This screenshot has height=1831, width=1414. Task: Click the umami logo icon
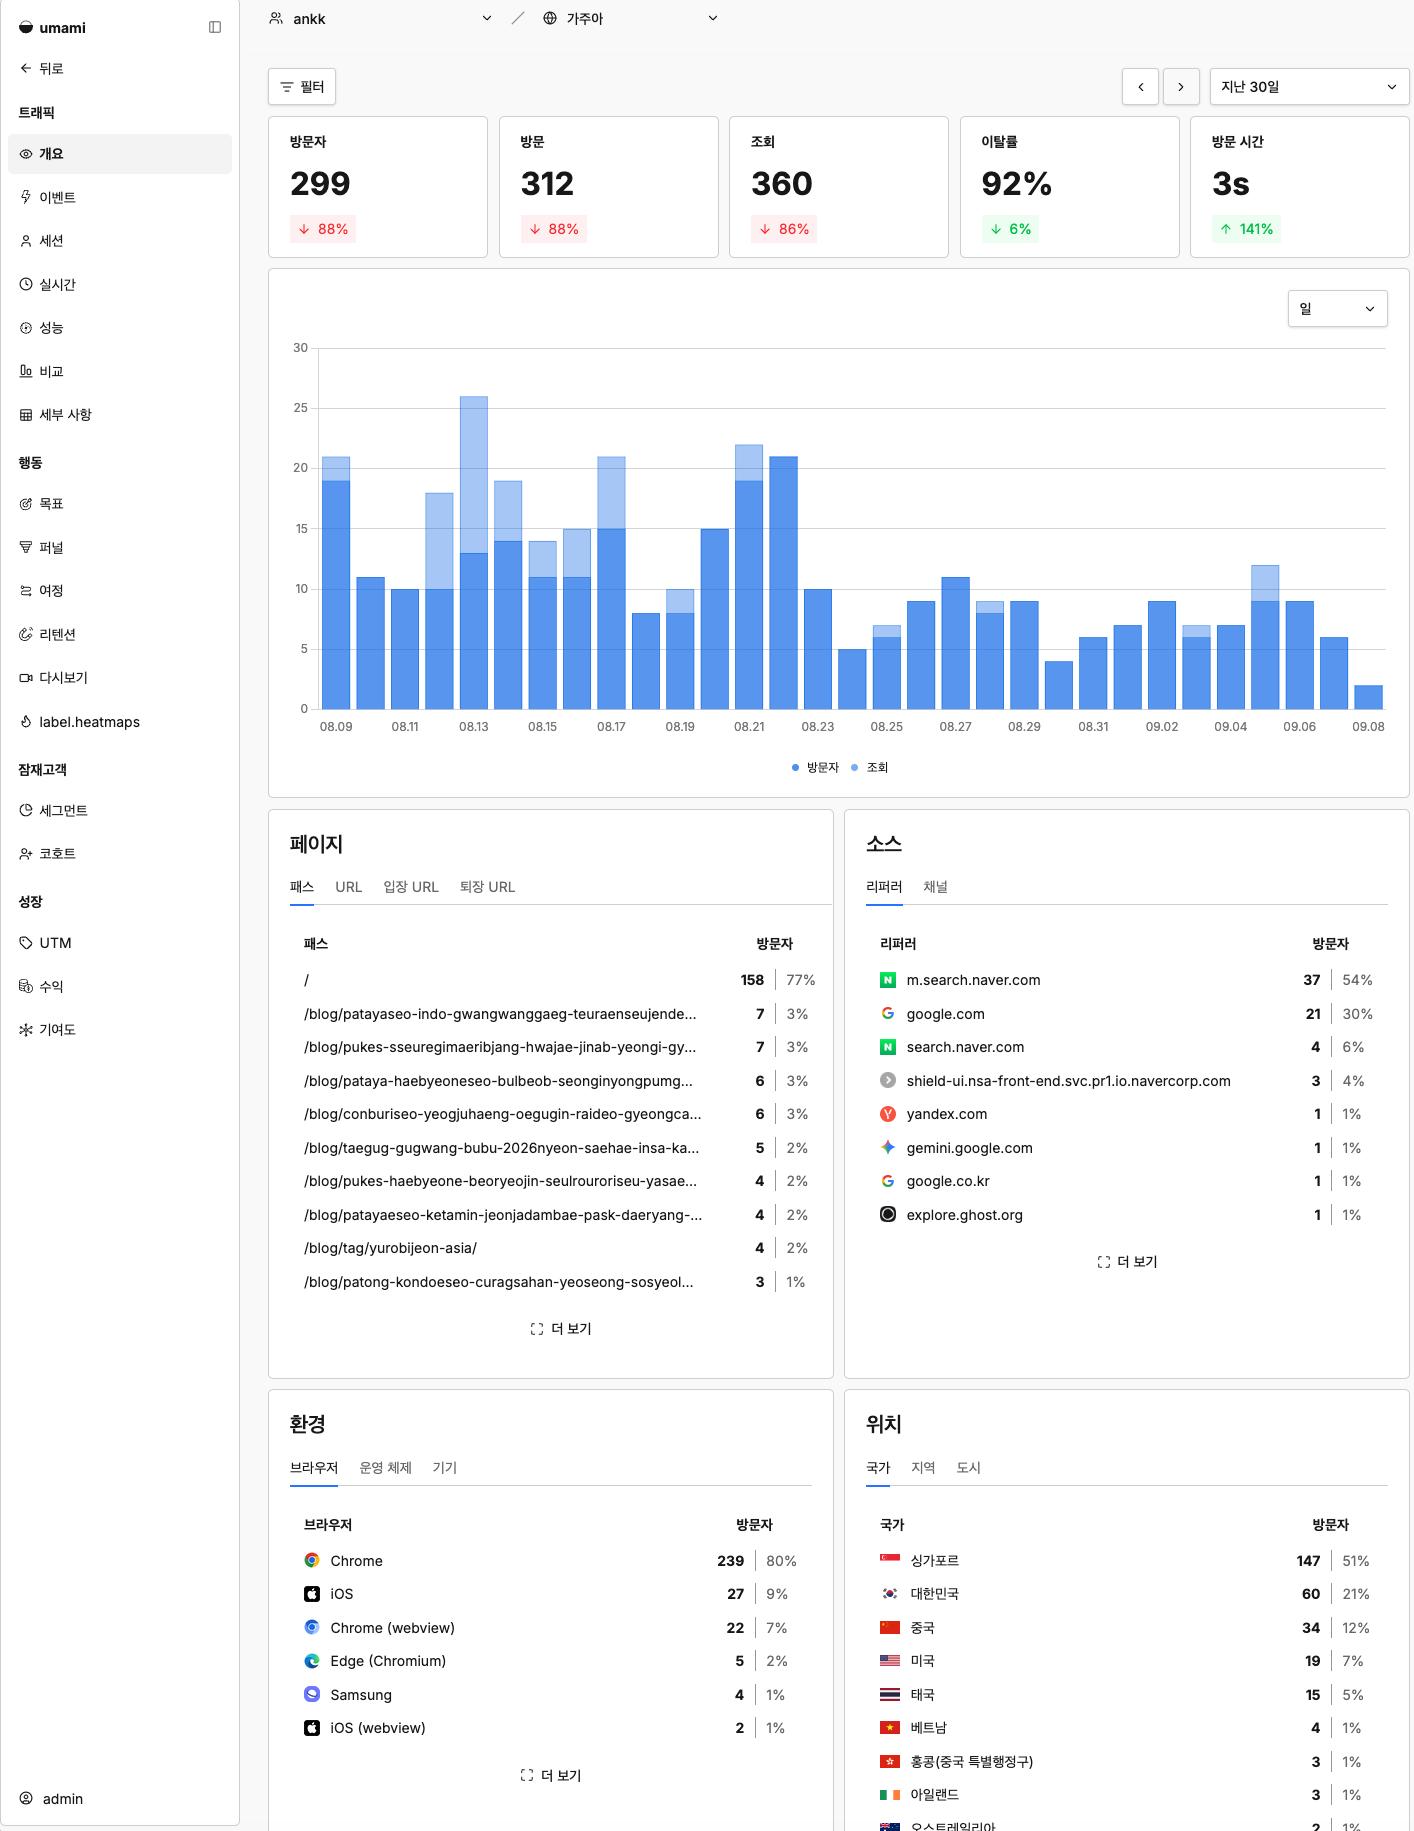26,27
